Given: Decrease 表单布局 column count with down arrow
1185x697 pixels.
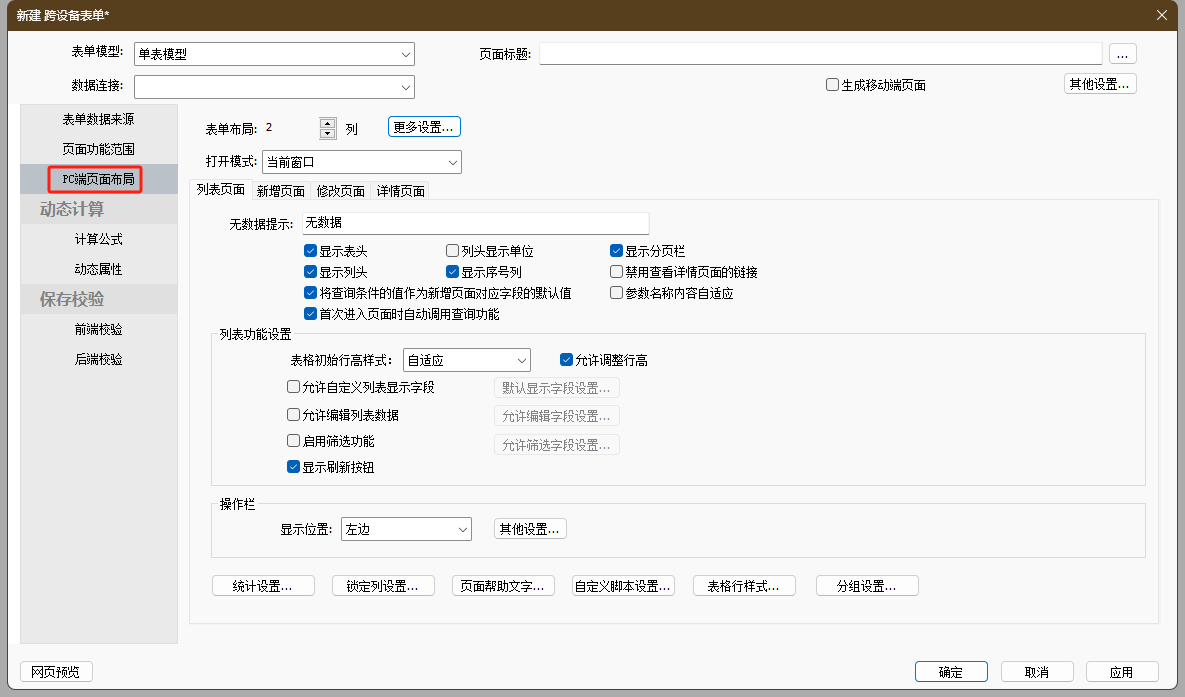Looking at the screenshot, I should [327, 133].
